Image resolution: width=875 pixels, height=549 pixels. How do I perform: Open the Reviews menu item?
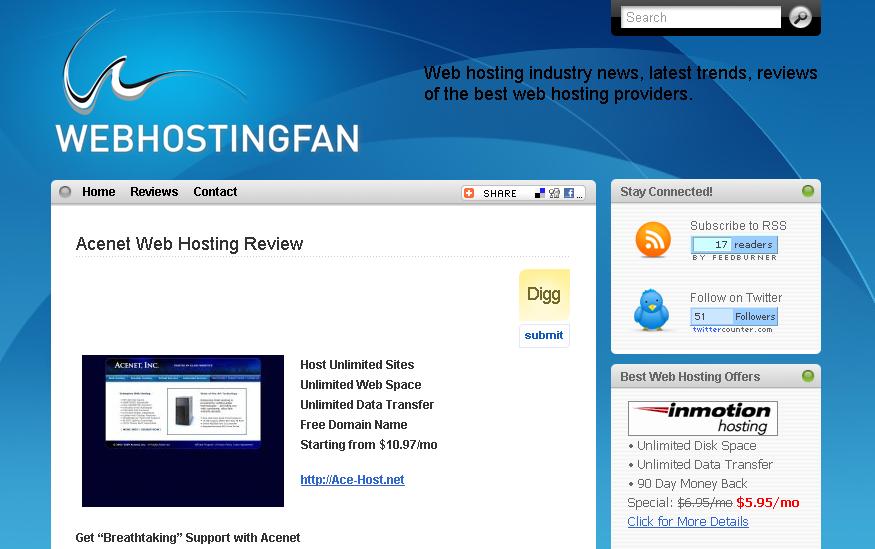click(154, 192)
